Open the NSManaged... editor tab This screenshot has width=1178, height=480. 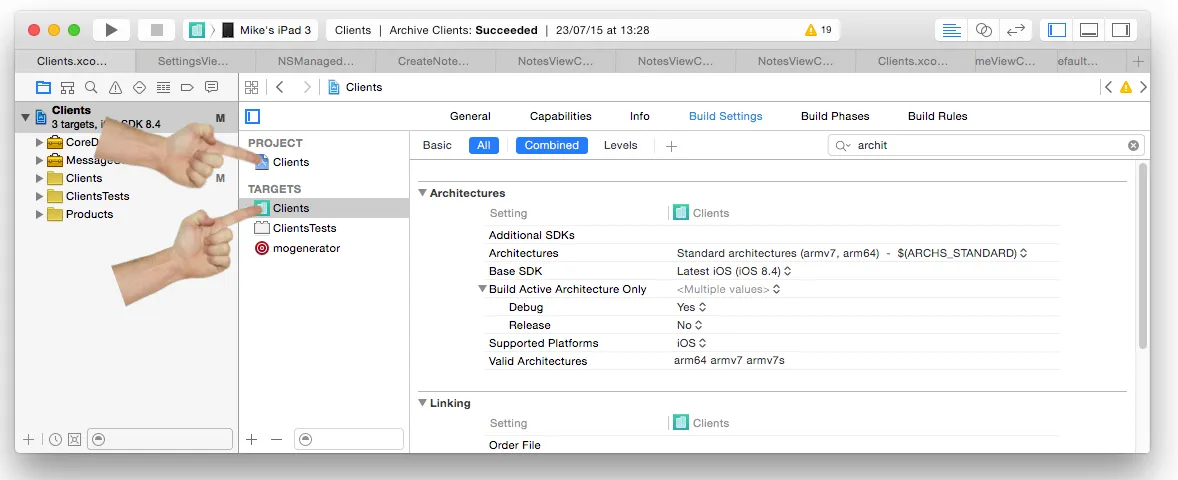click(315, 62)
